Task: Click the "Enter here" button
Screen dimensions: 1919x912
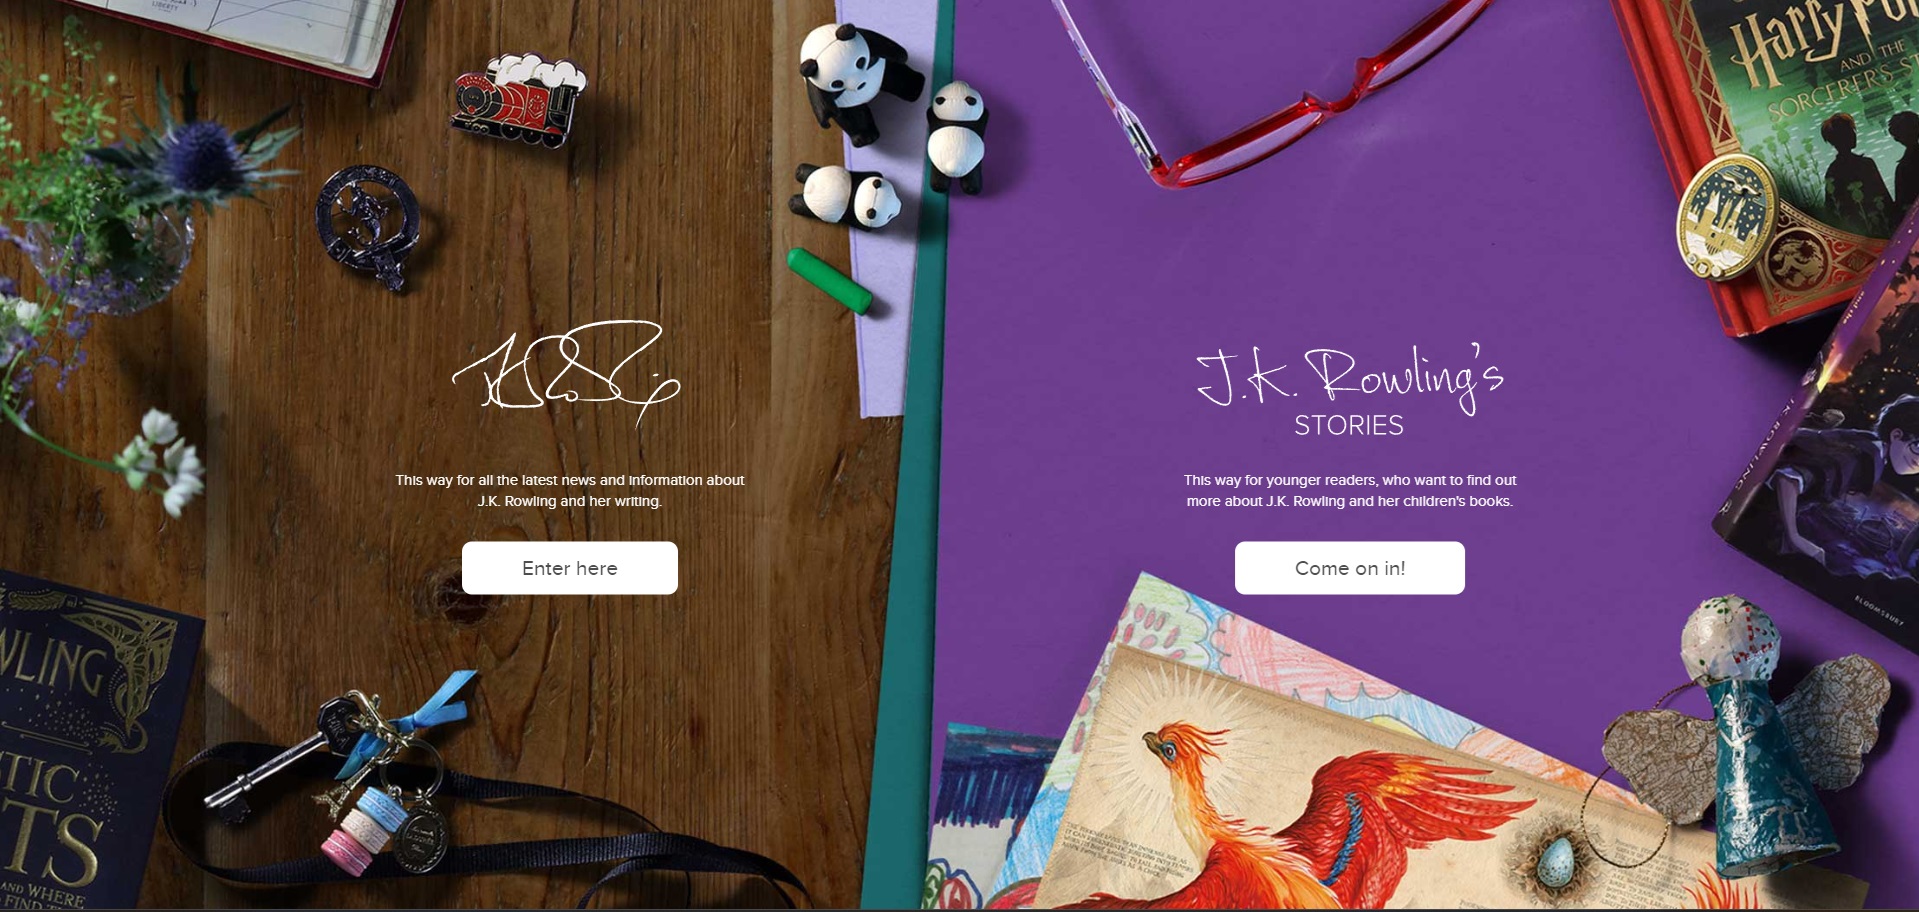Action: [x=570, y=568]
